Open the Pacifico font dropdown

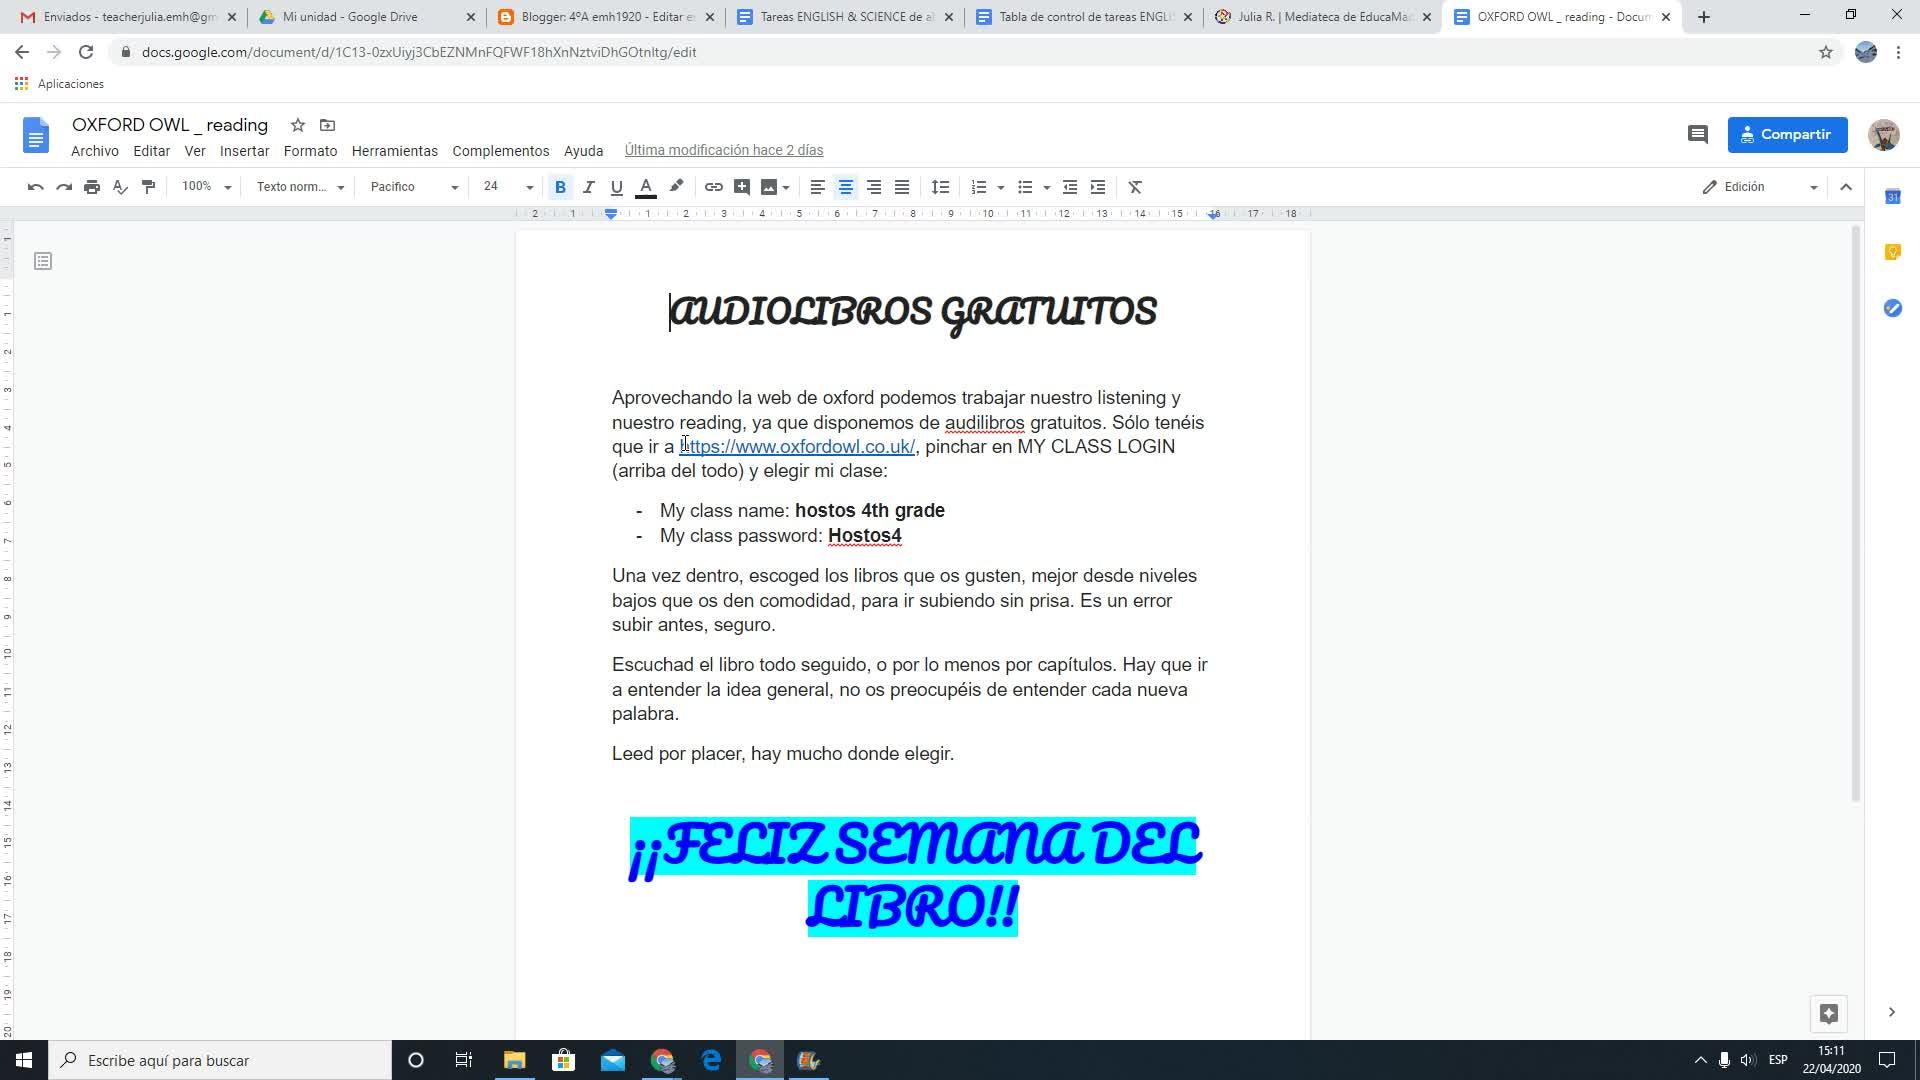point(413,187)
